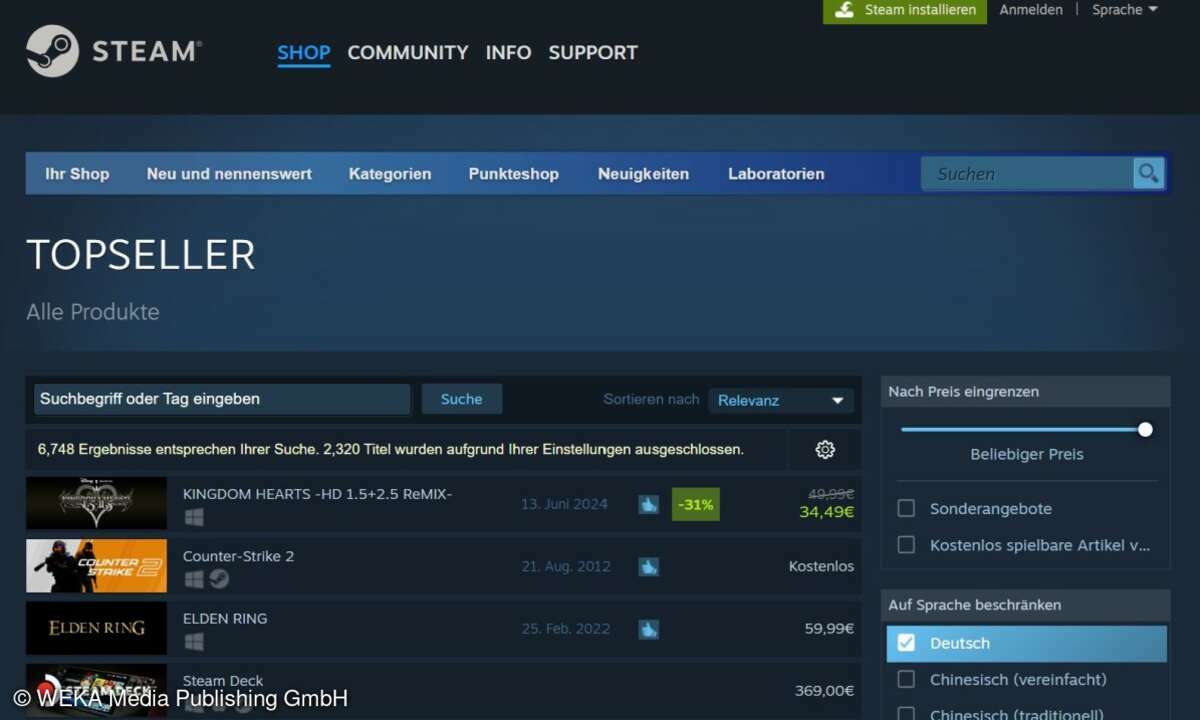Screen dimensions: 1200x720
Task: Click the Steam logo
Action: (114, 51)
